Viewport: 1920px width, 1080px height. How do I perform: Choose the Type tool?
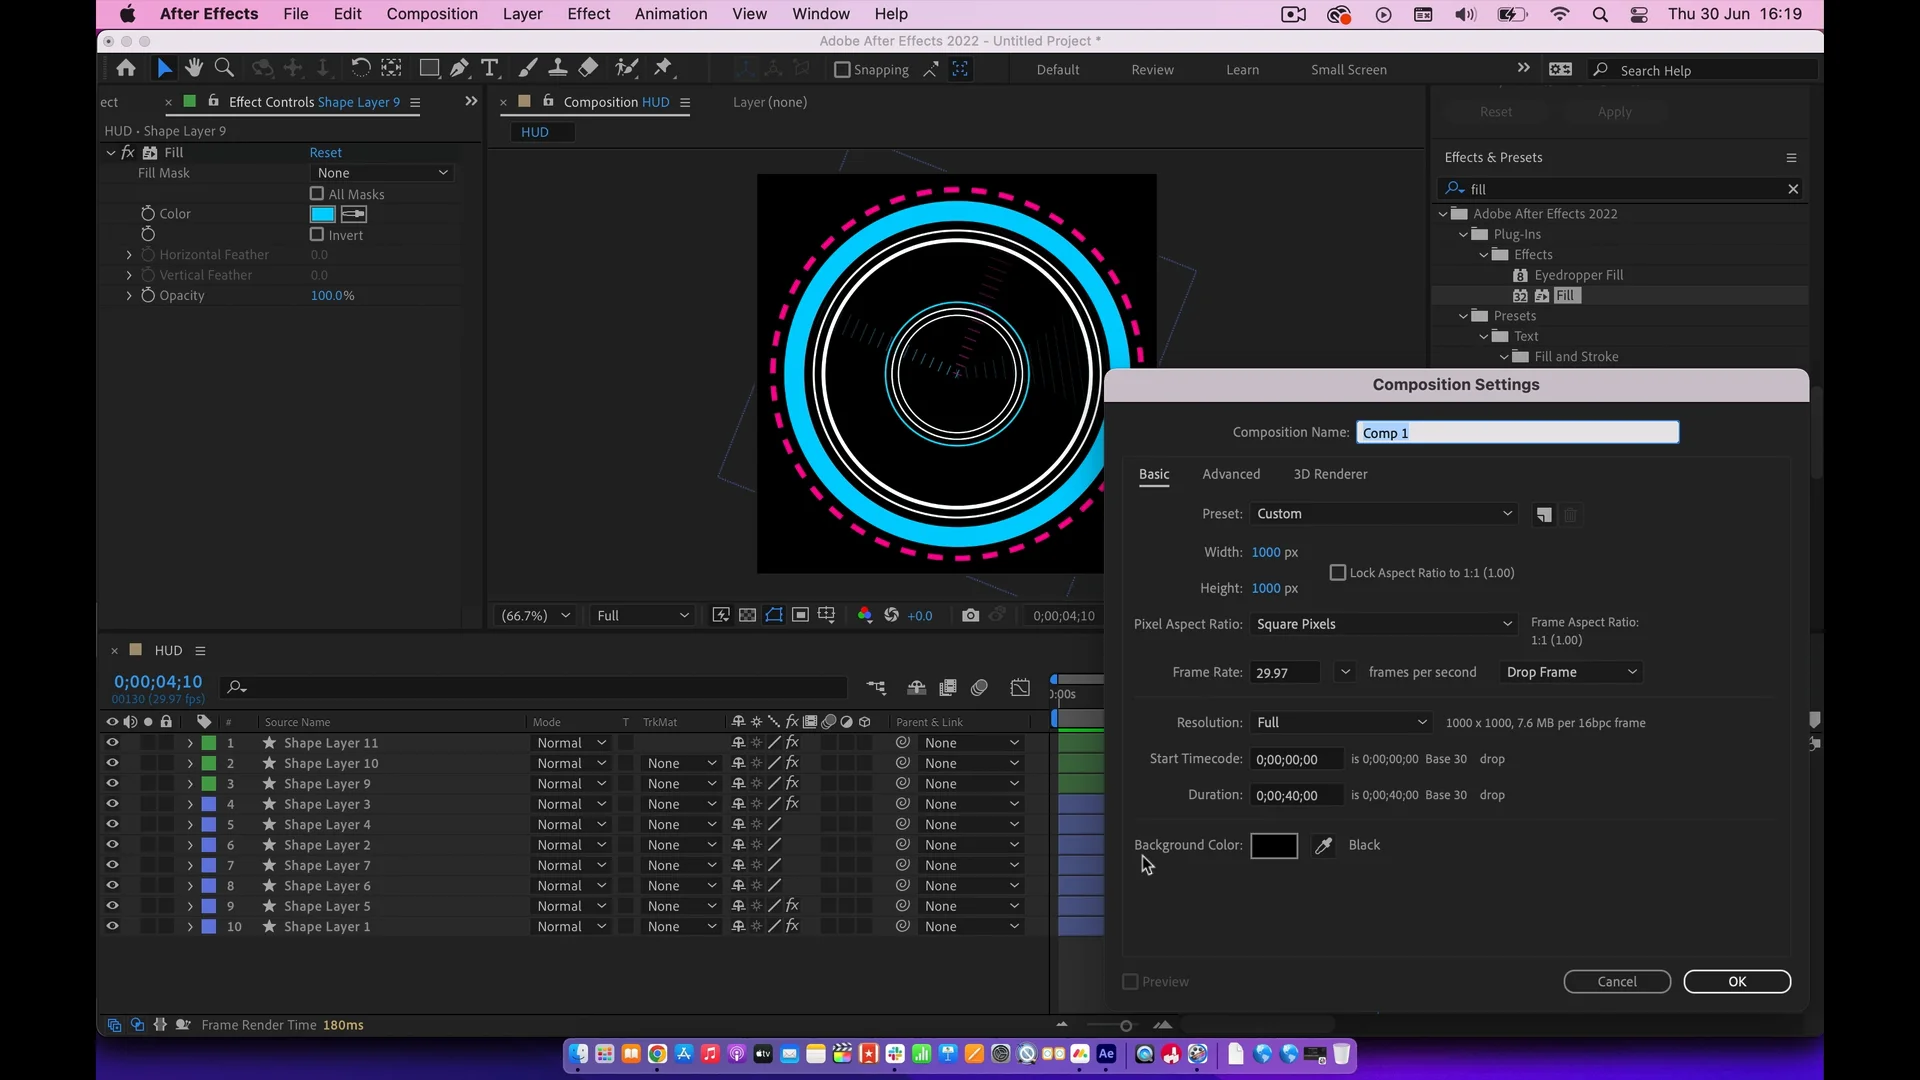pos(489,68)
